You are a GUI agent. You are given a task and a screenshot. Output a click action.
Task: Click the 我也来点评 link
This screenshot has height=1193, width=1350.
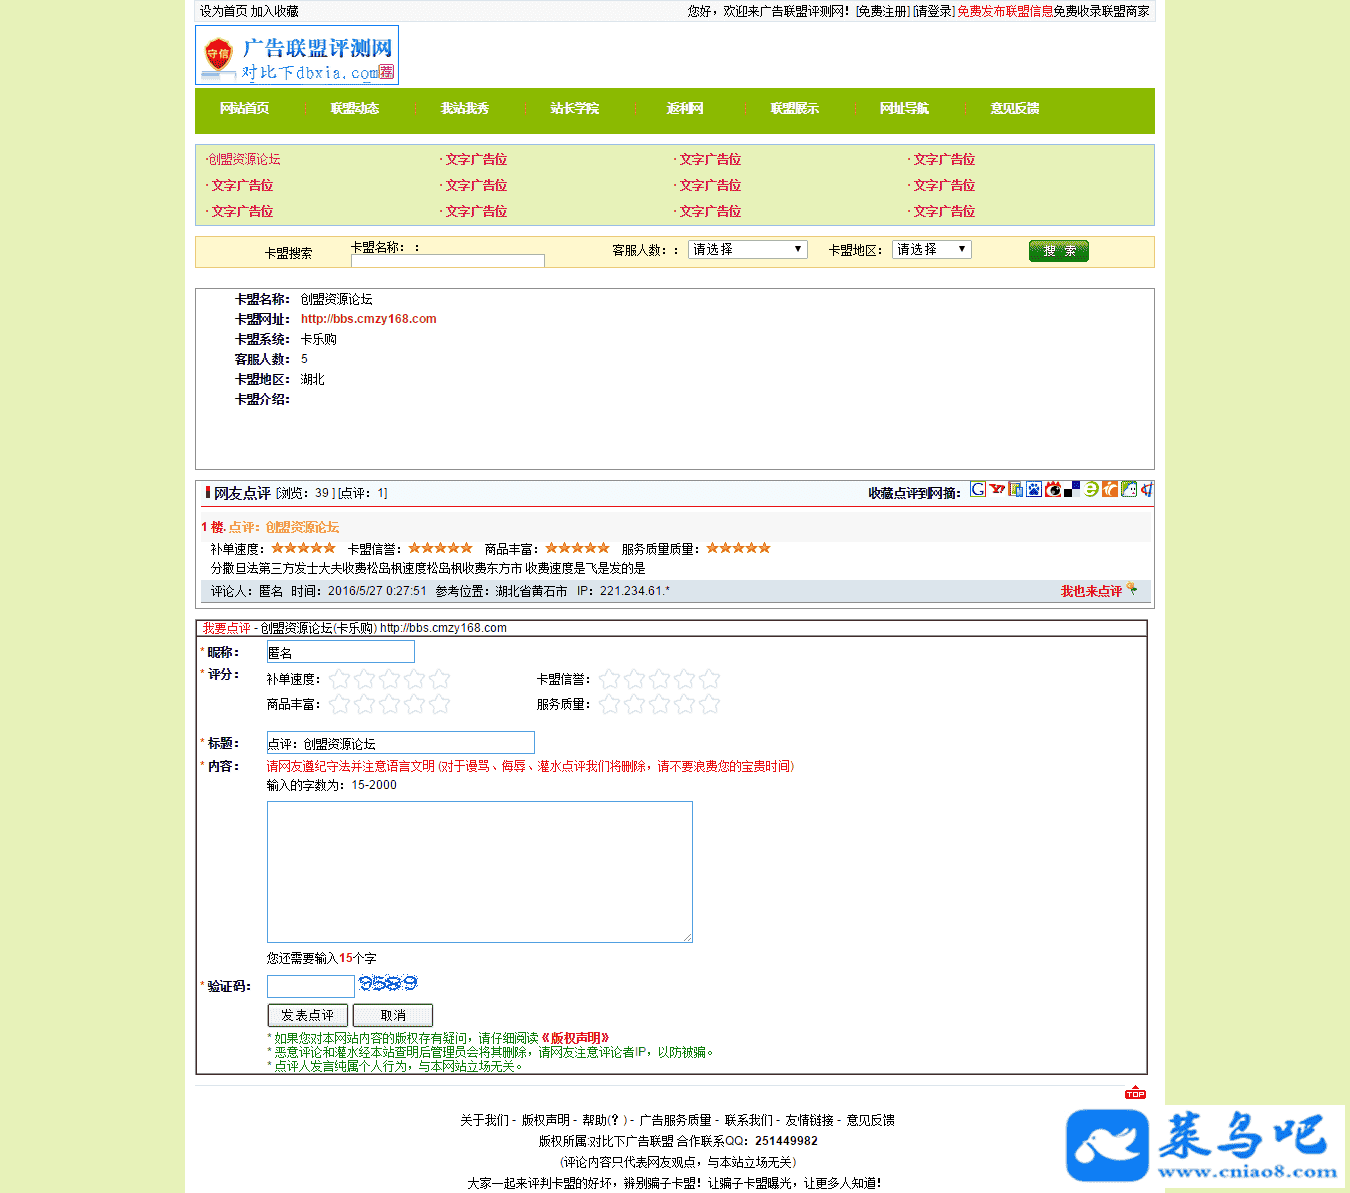pos(1091,591)
